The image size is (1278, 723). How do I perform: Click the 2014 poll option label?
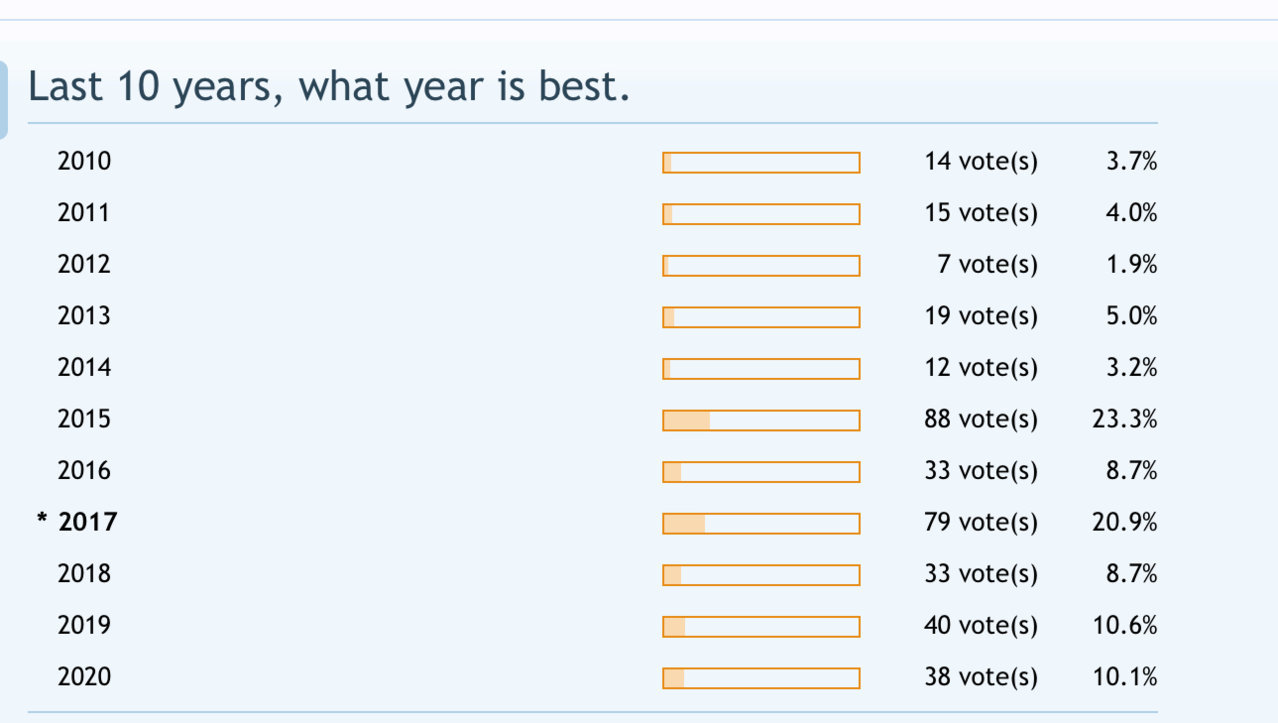click(84, 367)
